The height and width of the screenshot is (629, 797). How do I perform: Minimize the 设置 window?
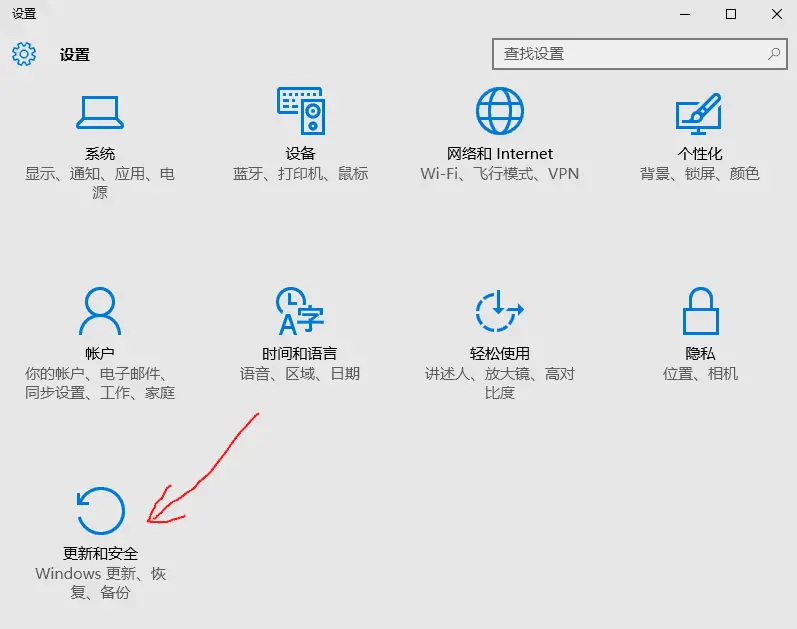click(x=685, y=14)
